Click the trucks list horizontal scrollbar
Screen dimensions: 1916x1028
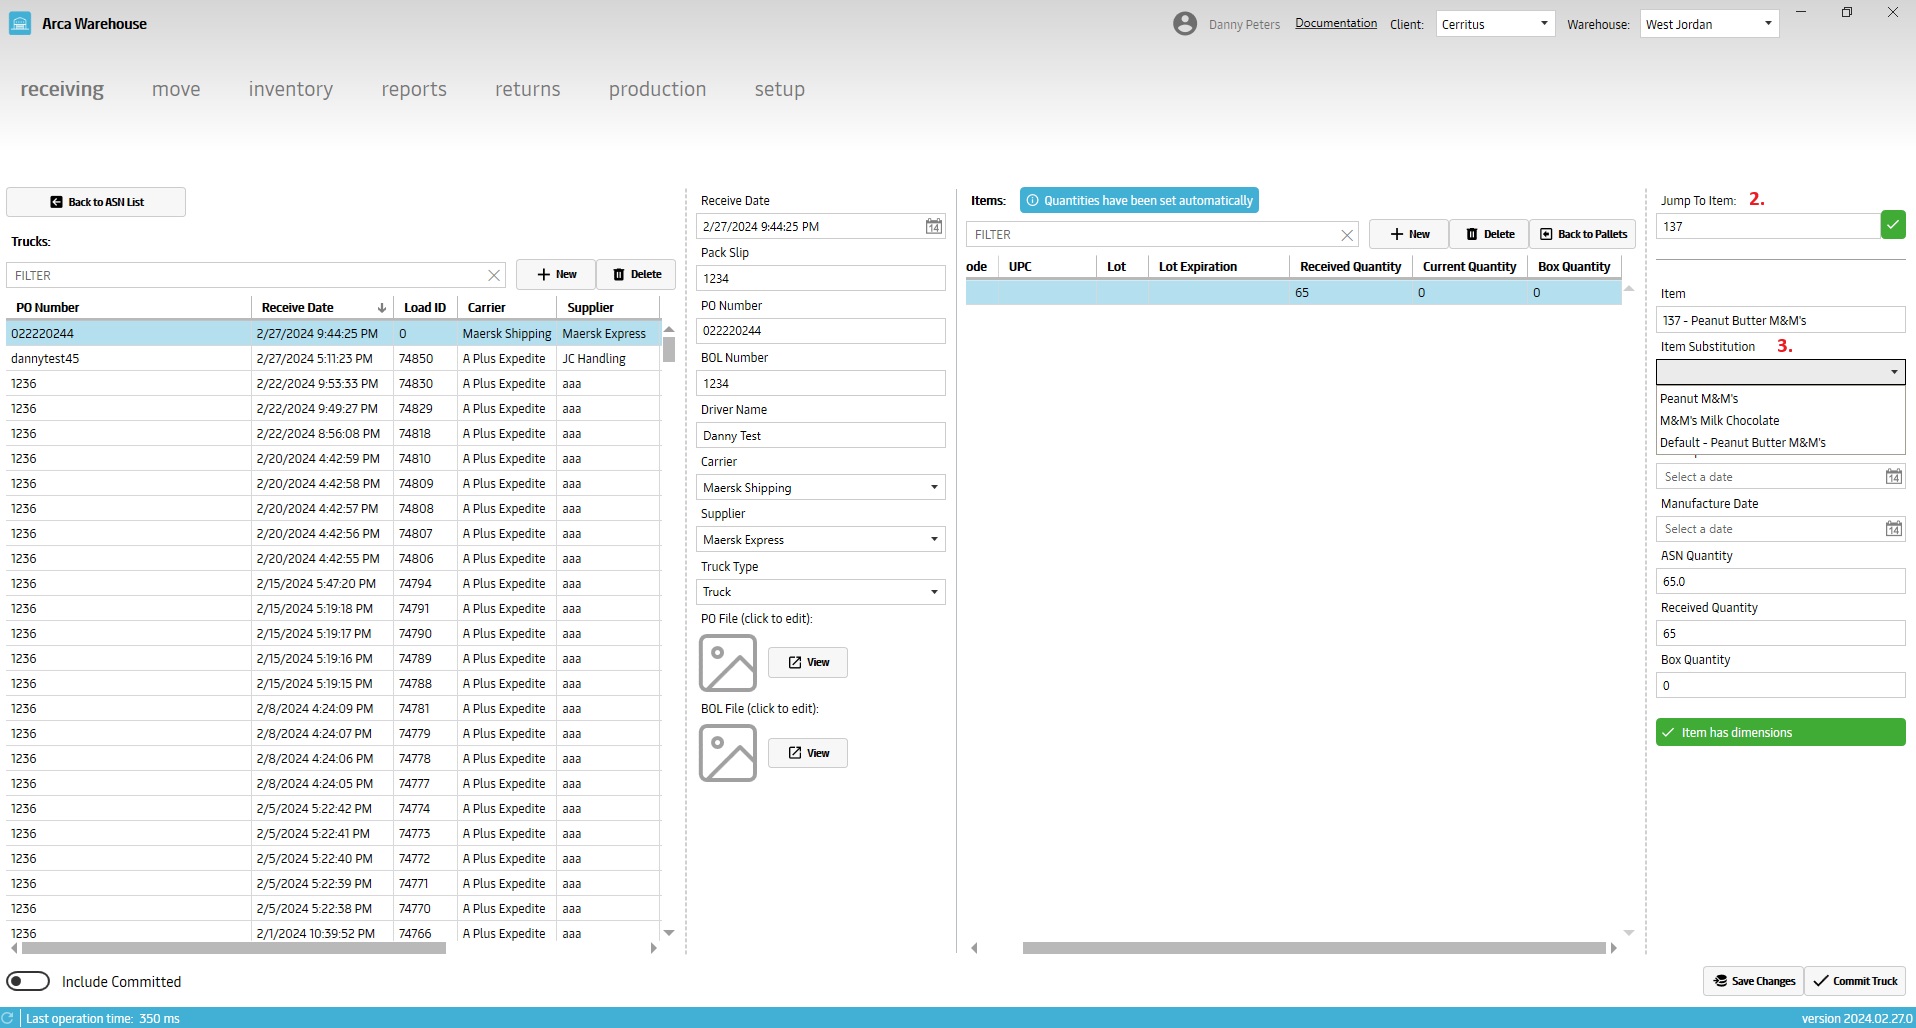233,948
